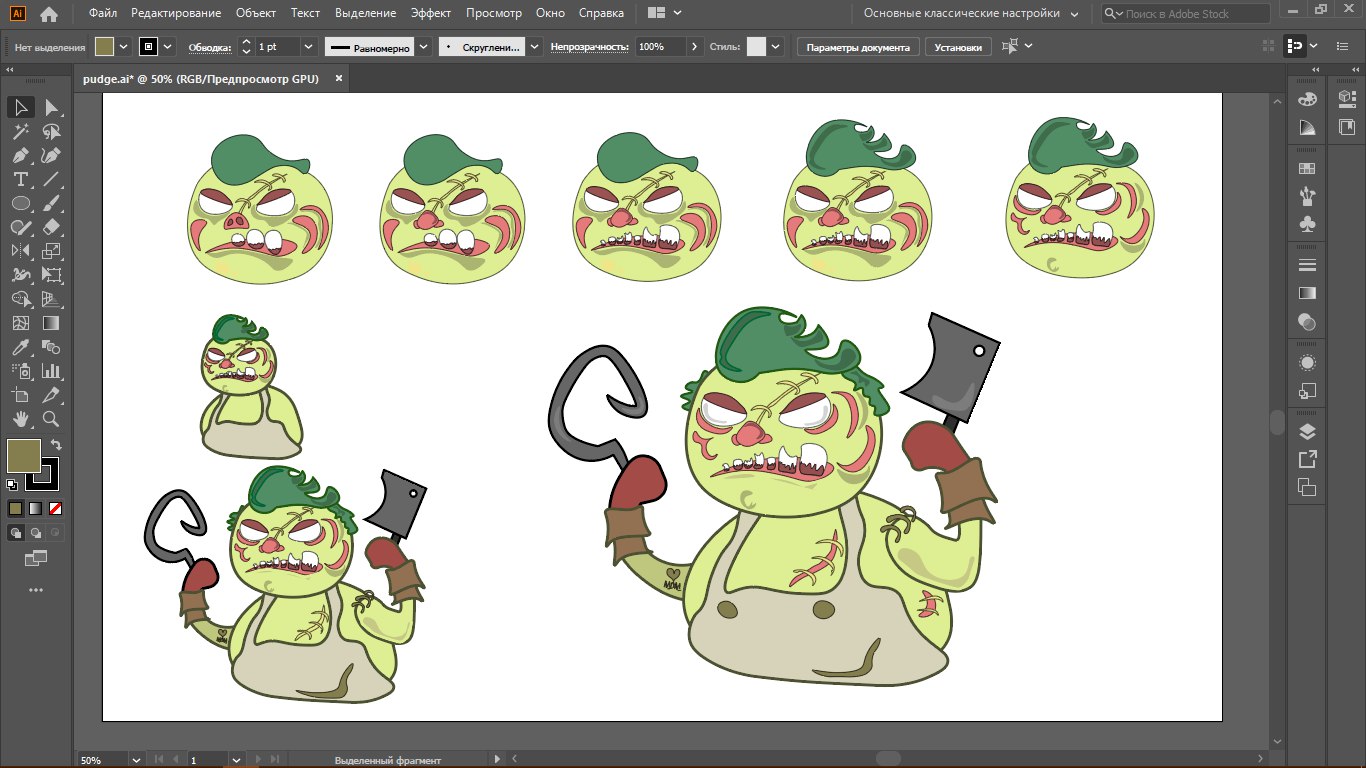Select the Mesh tool
This screenshot has height=768, width=1366.
(x=20, y=323)
